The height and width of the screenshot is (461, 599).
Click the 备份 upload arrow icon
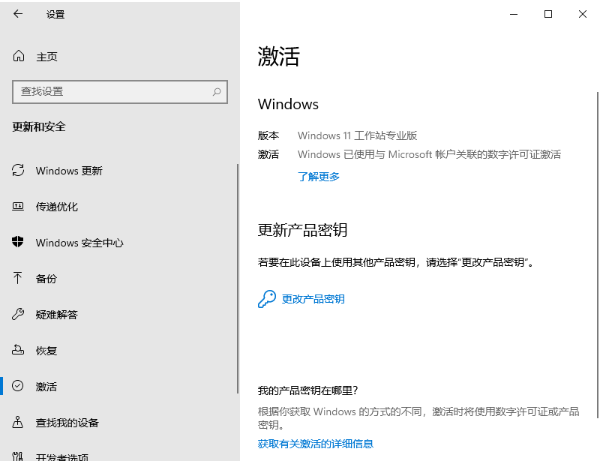pyautogui.click(x=18, y=278)
